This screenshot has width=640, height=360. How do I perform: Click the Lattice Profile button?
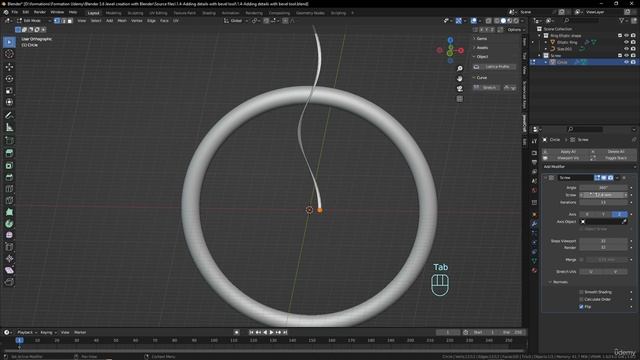(x=494, y=67)
